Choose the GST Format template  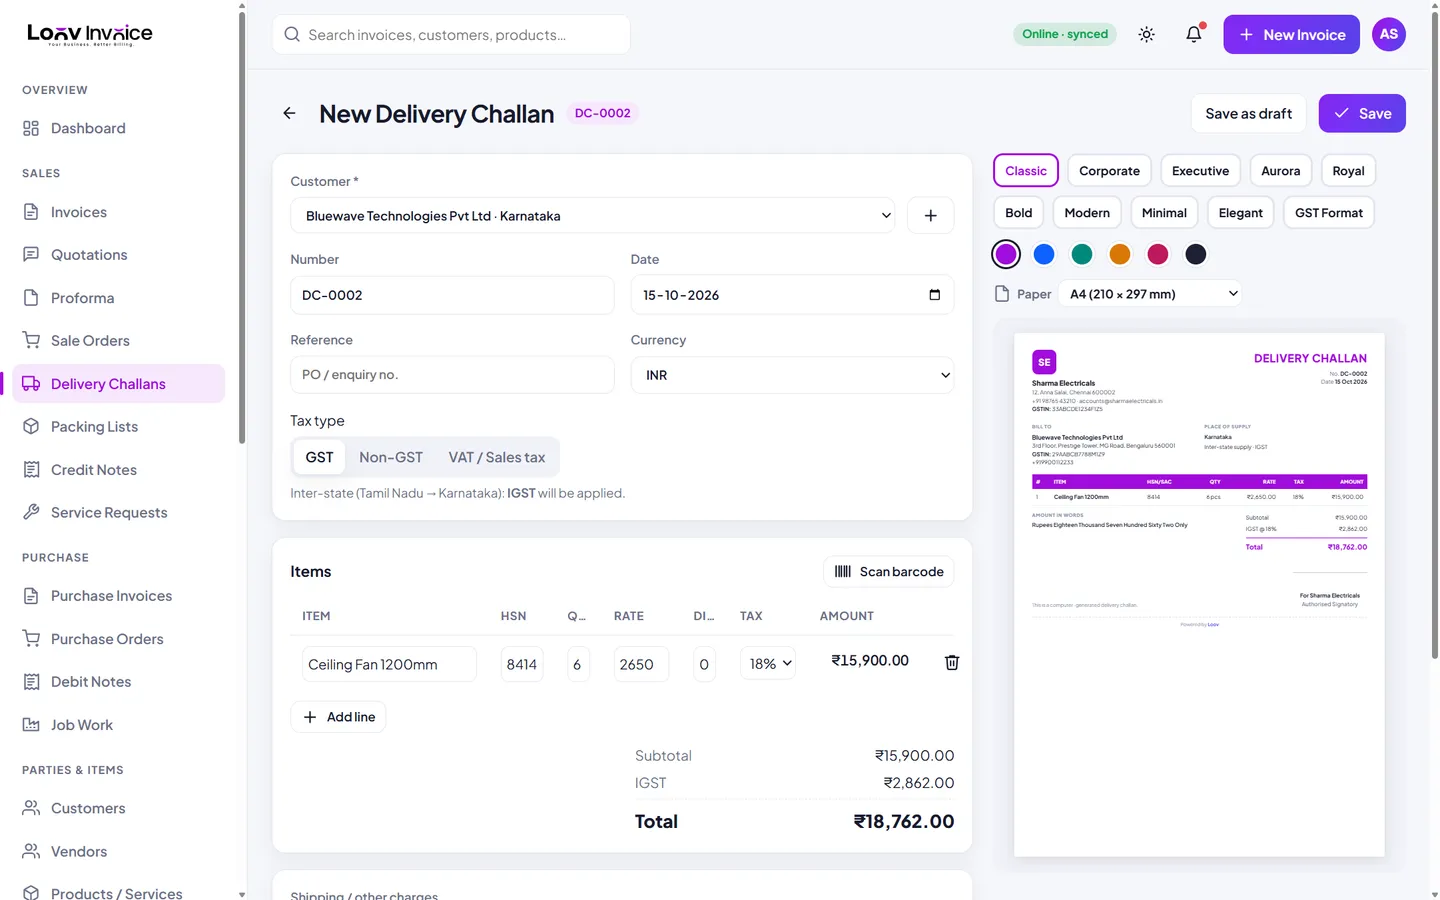[x=1329, y=213]
